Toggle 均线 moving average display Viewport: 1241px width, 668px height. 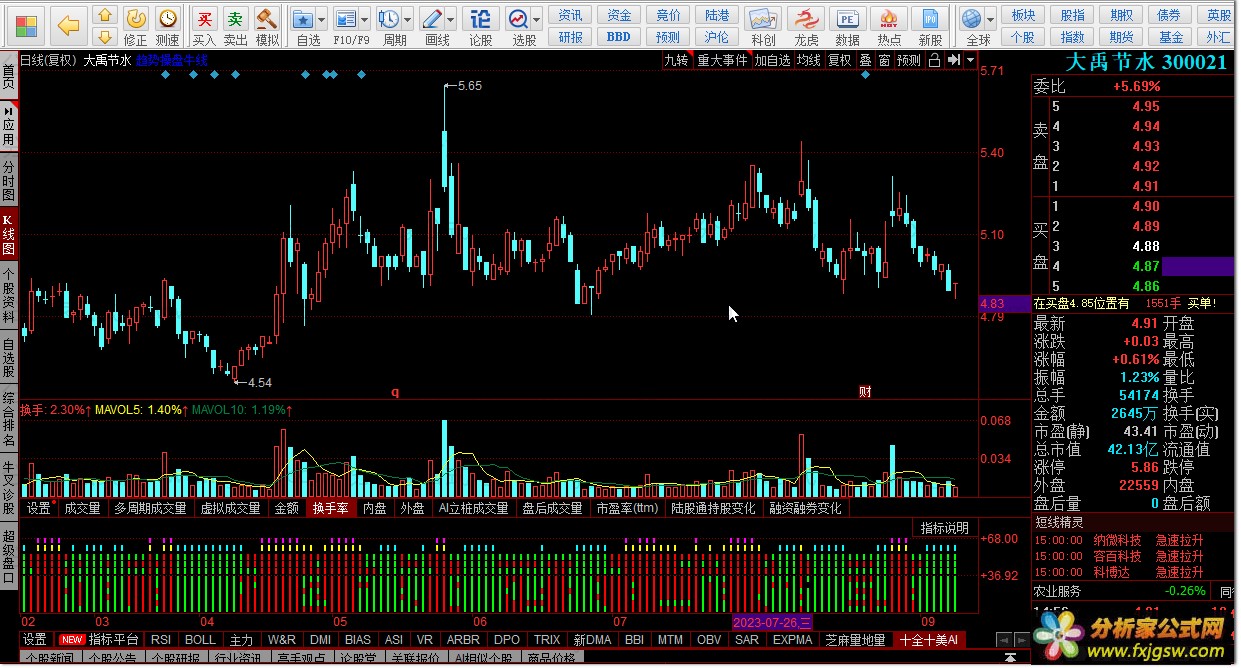click(x=808, y=60)
